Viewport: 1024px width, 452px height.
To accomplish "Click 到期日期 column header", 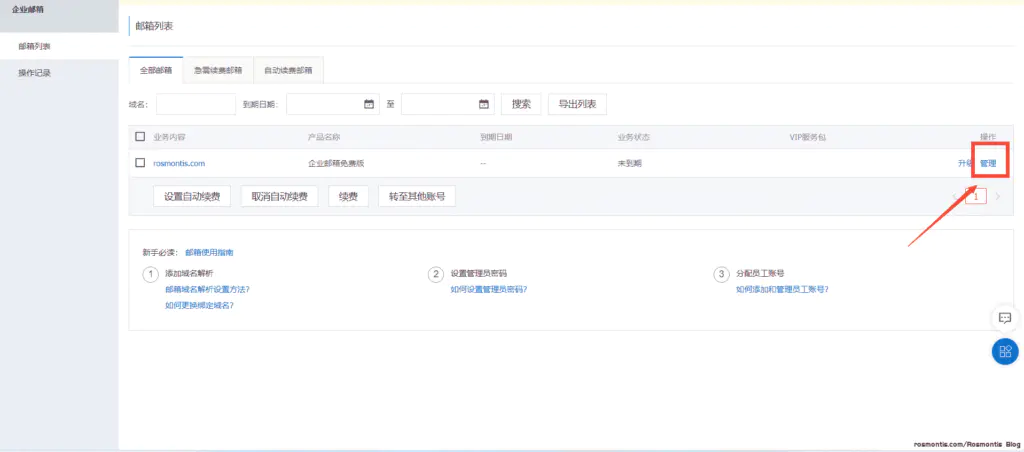I will coord(496,137).
